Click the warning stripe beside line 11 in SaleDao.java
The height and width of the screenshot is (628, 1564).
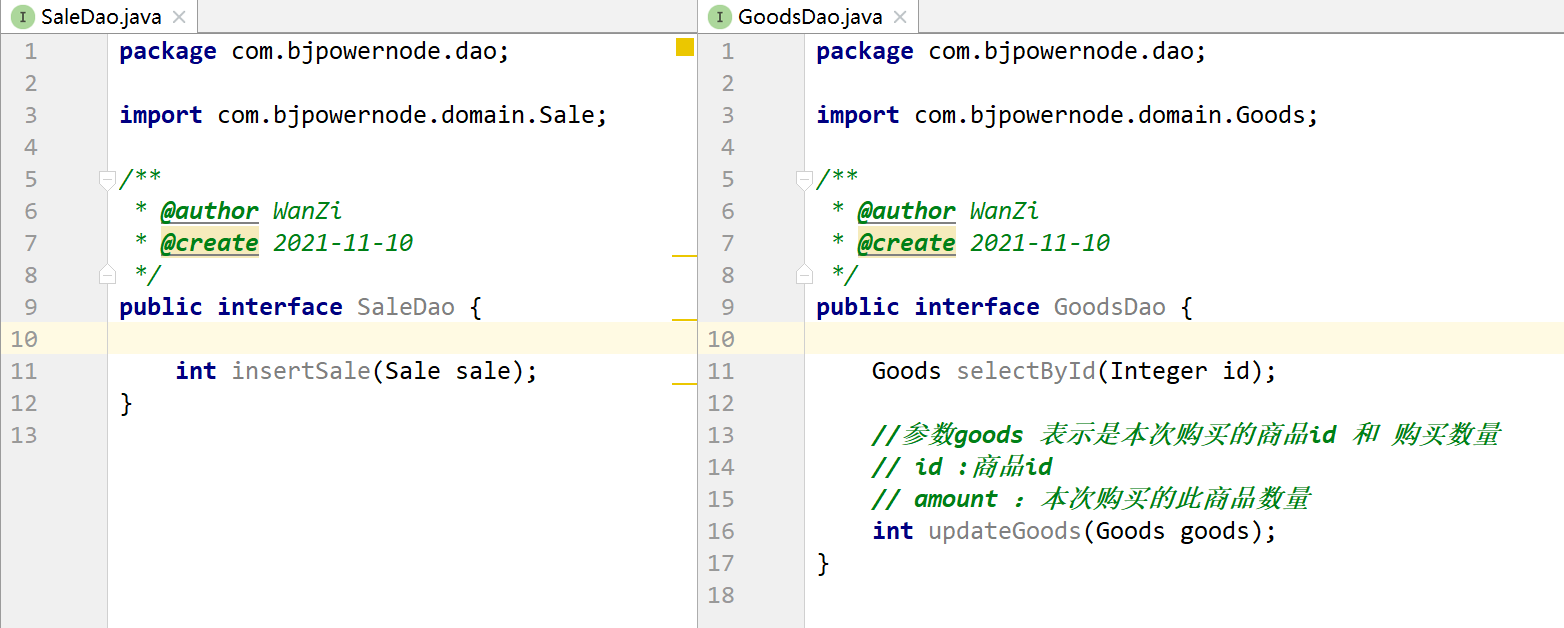pyautogui.click(x=684, y=384)
